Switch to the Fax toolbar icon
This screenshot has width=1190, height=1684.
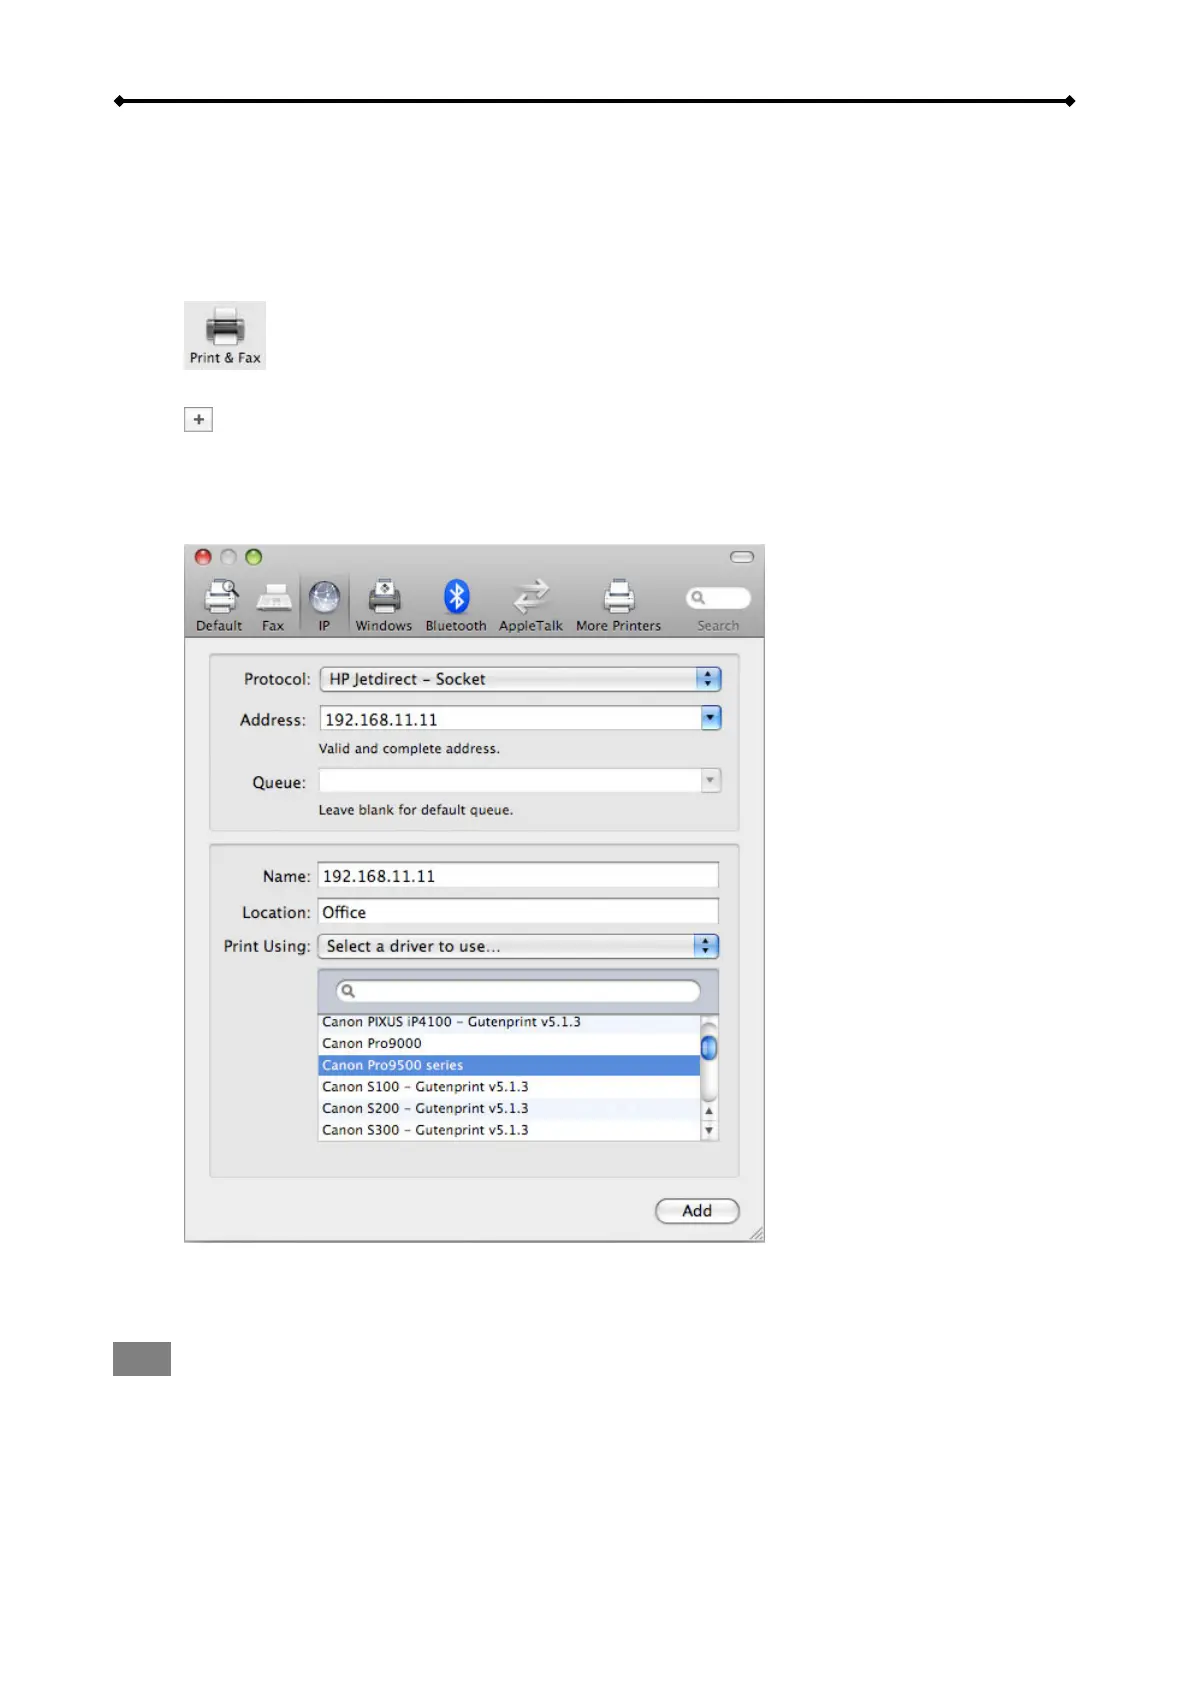[x=273, y=606]
